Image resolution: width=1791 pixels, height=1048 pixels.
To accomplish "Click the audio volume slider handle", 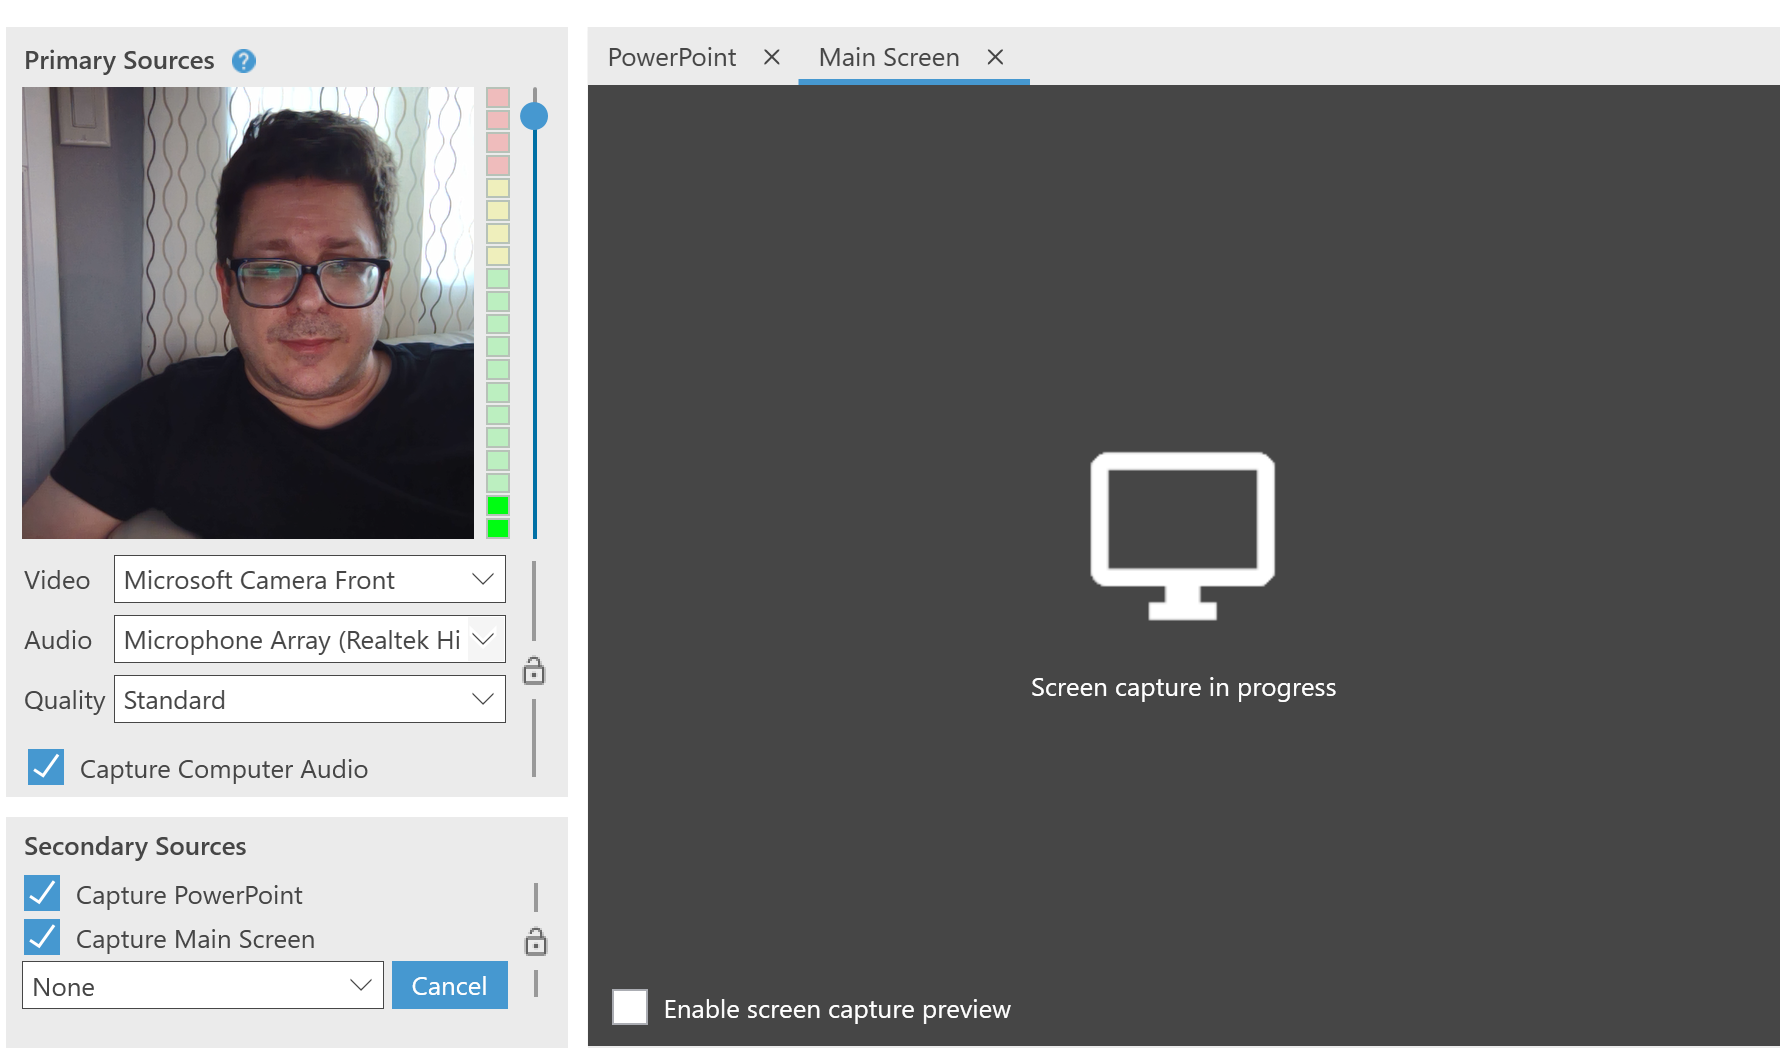I will (534, 116).
